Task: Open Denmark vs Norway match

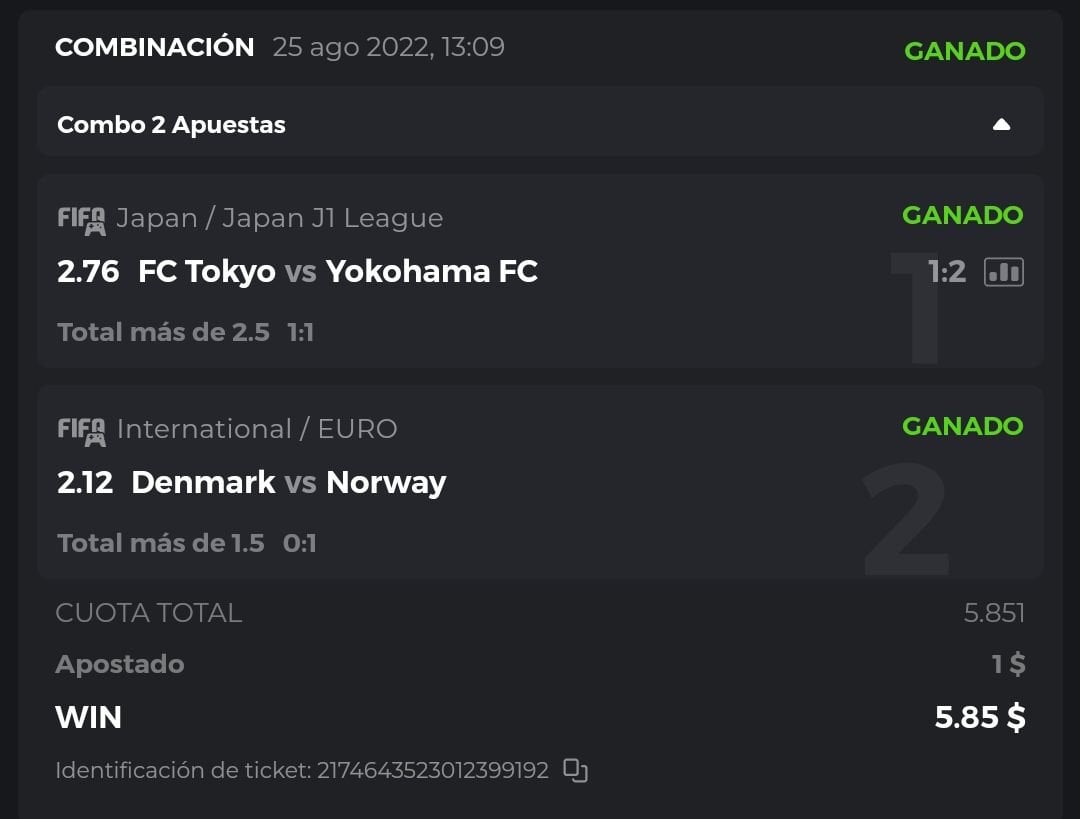Action: [288, 483]
